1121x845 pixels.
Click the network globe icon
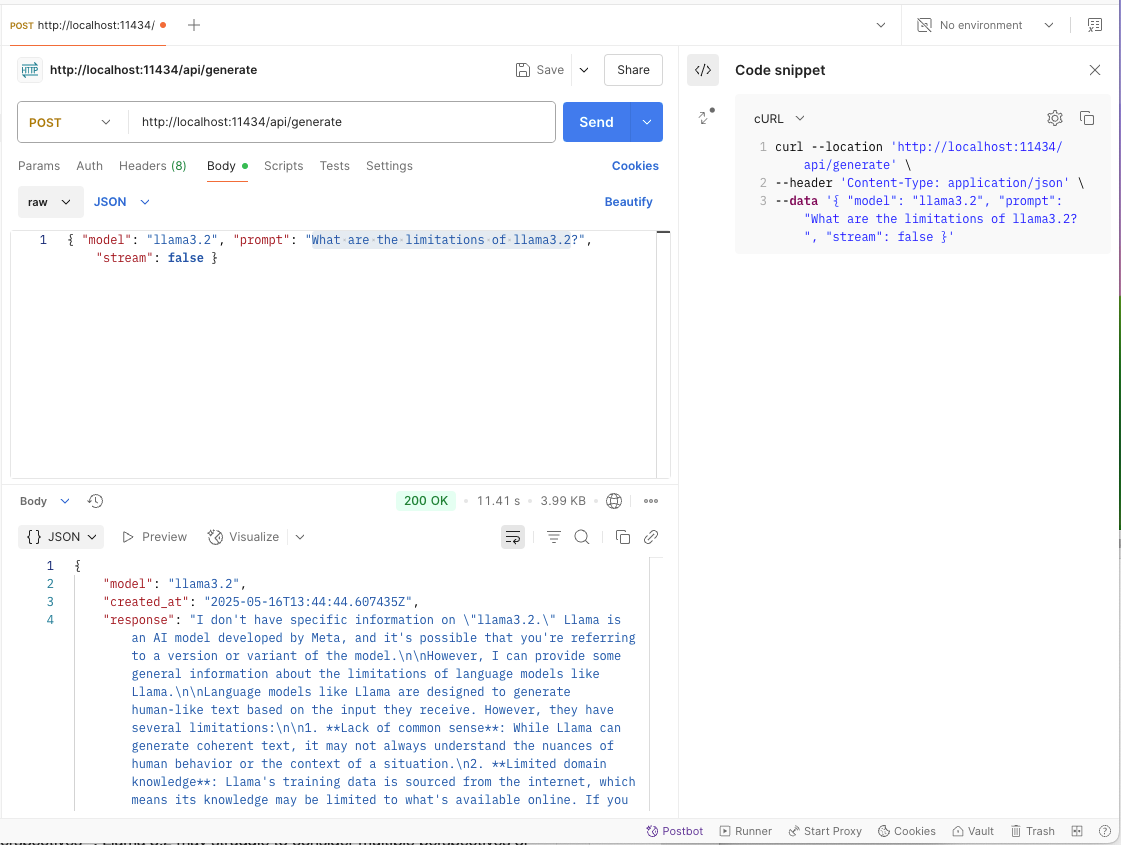pyautogui.click(x=613, y=501)
